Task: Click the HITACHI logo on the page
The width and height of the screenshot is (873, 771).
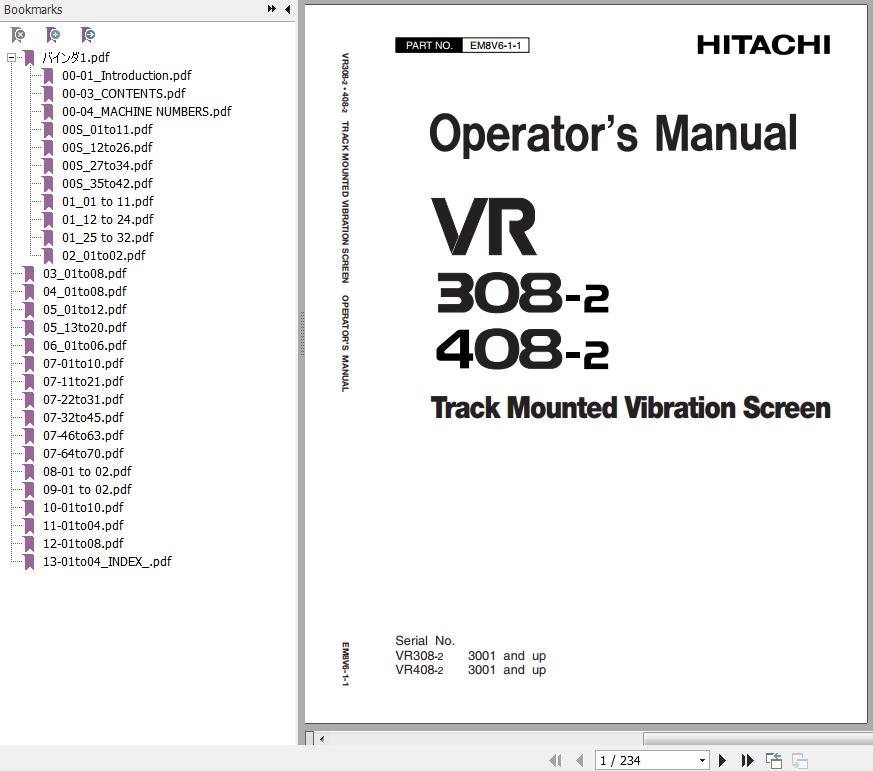Action: pos(763,45)
